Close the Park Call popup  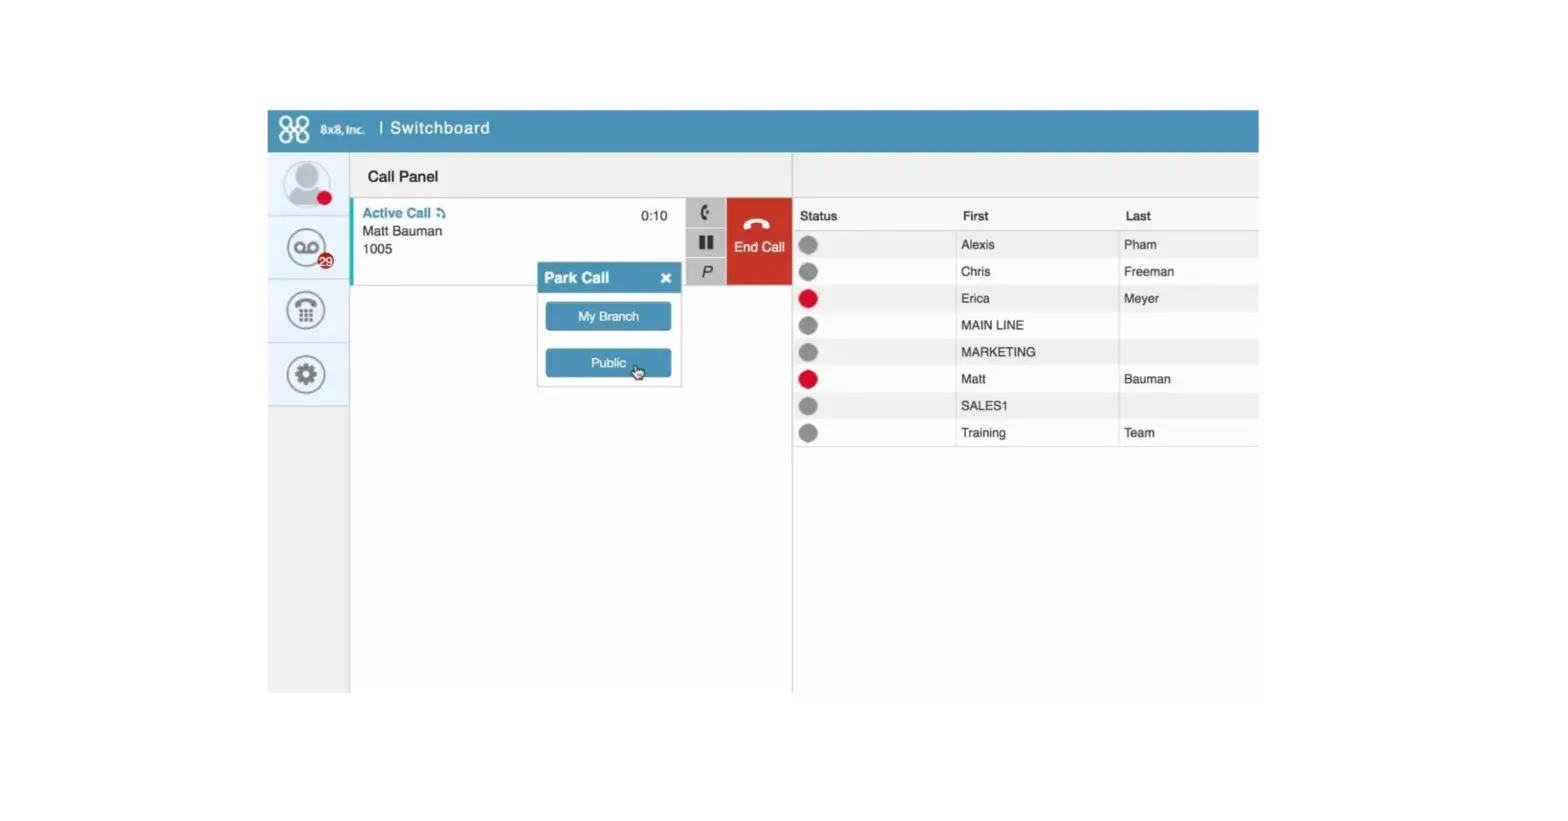(666, 278)
